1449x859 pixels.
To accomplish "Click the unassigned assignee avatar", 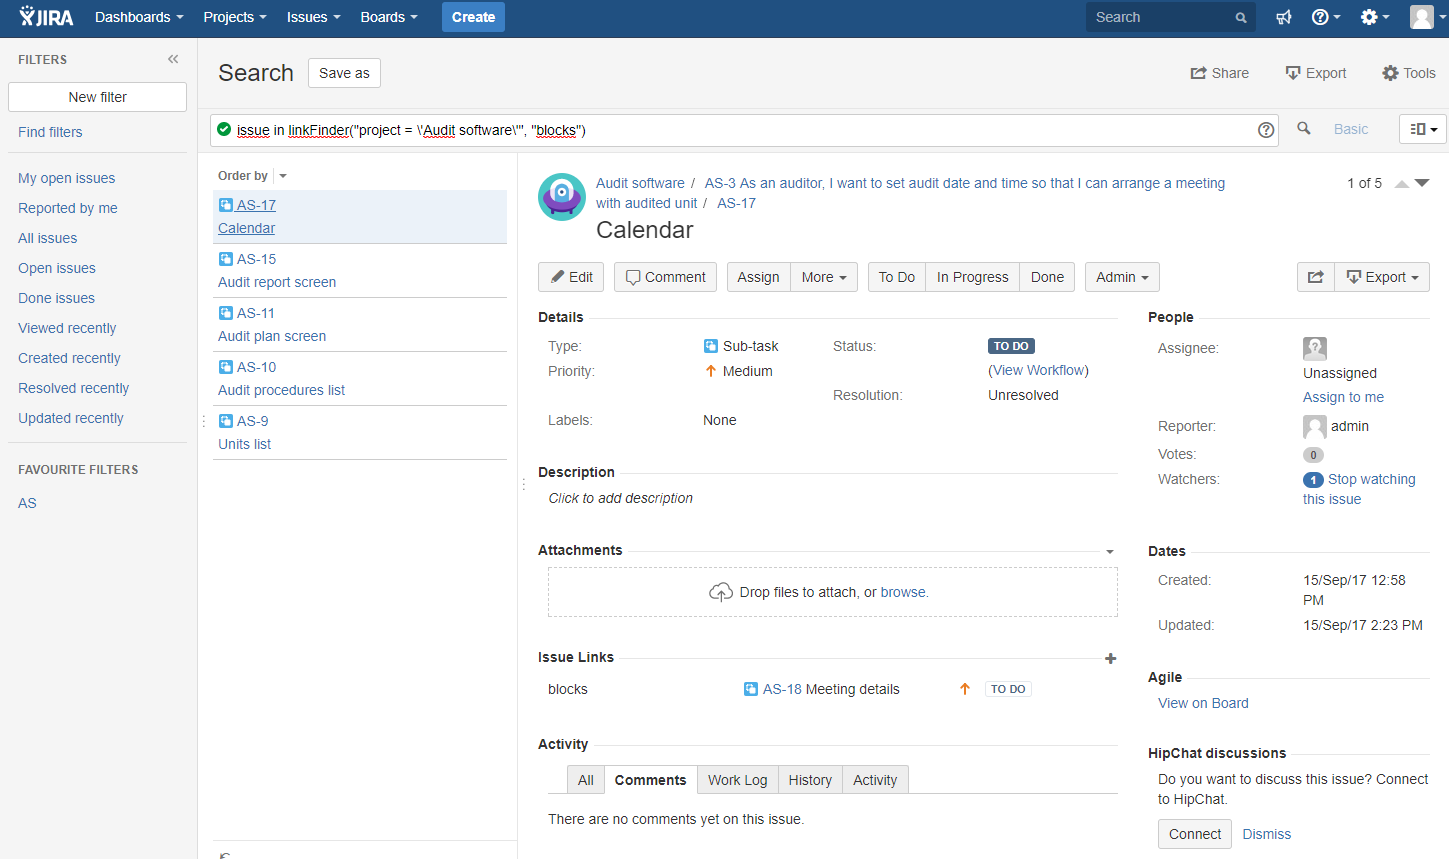I will tap(1315, 348).
